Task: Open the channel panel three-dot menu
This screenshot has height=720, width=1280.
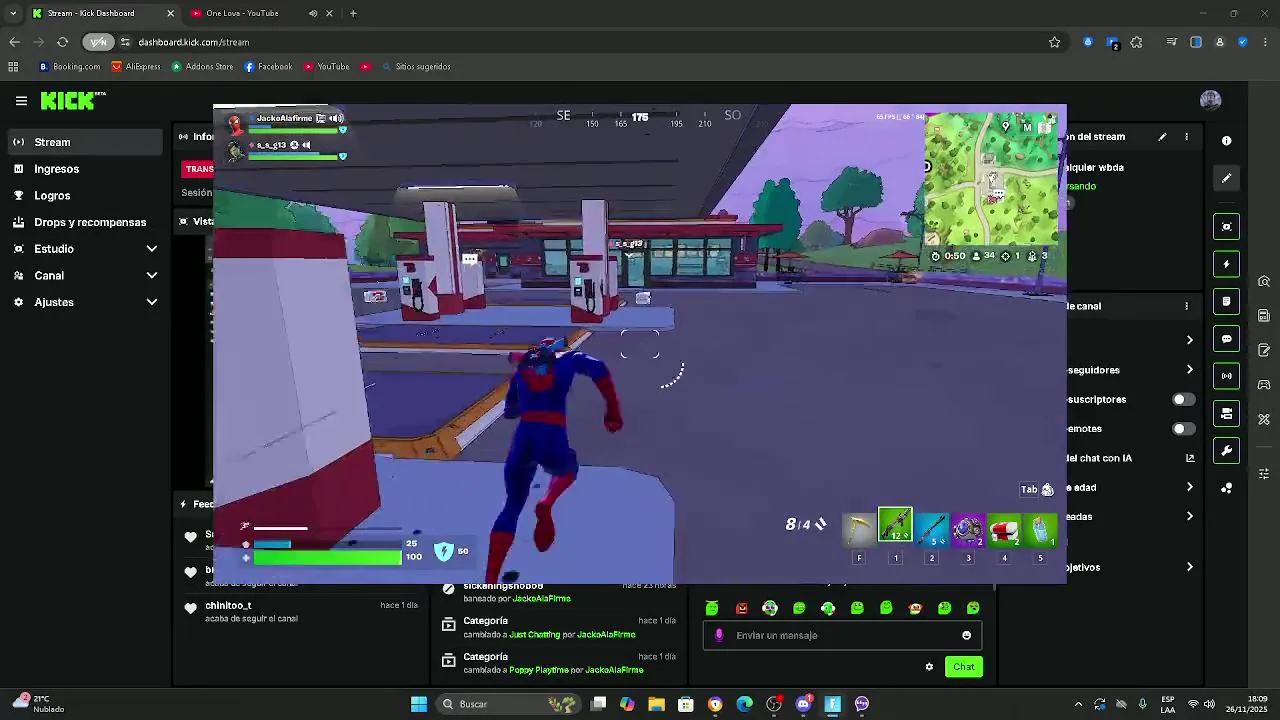Action: (x=1187, y=306)
